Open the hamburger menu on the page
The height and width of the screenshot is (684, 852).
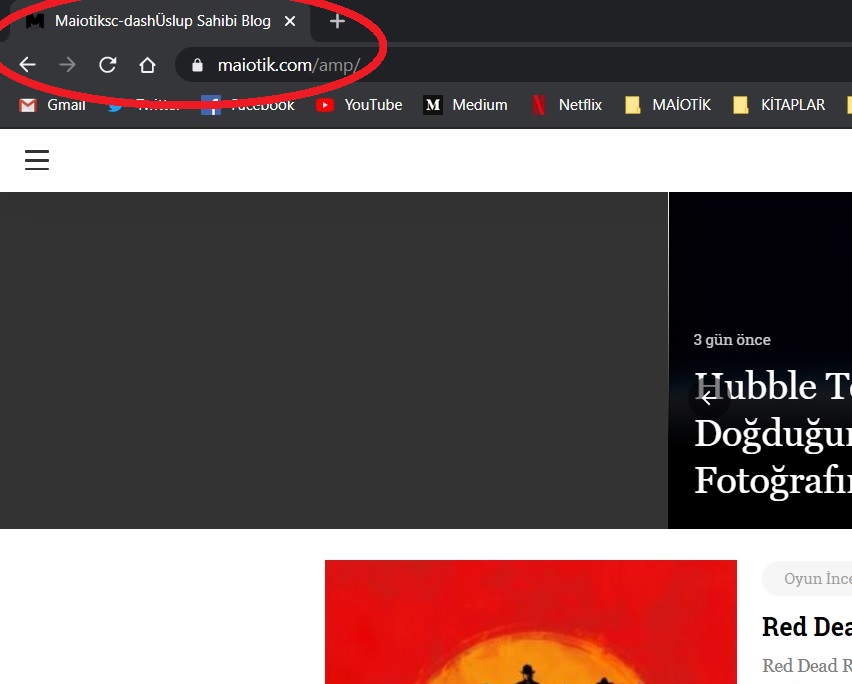click(x=37, y=160)
